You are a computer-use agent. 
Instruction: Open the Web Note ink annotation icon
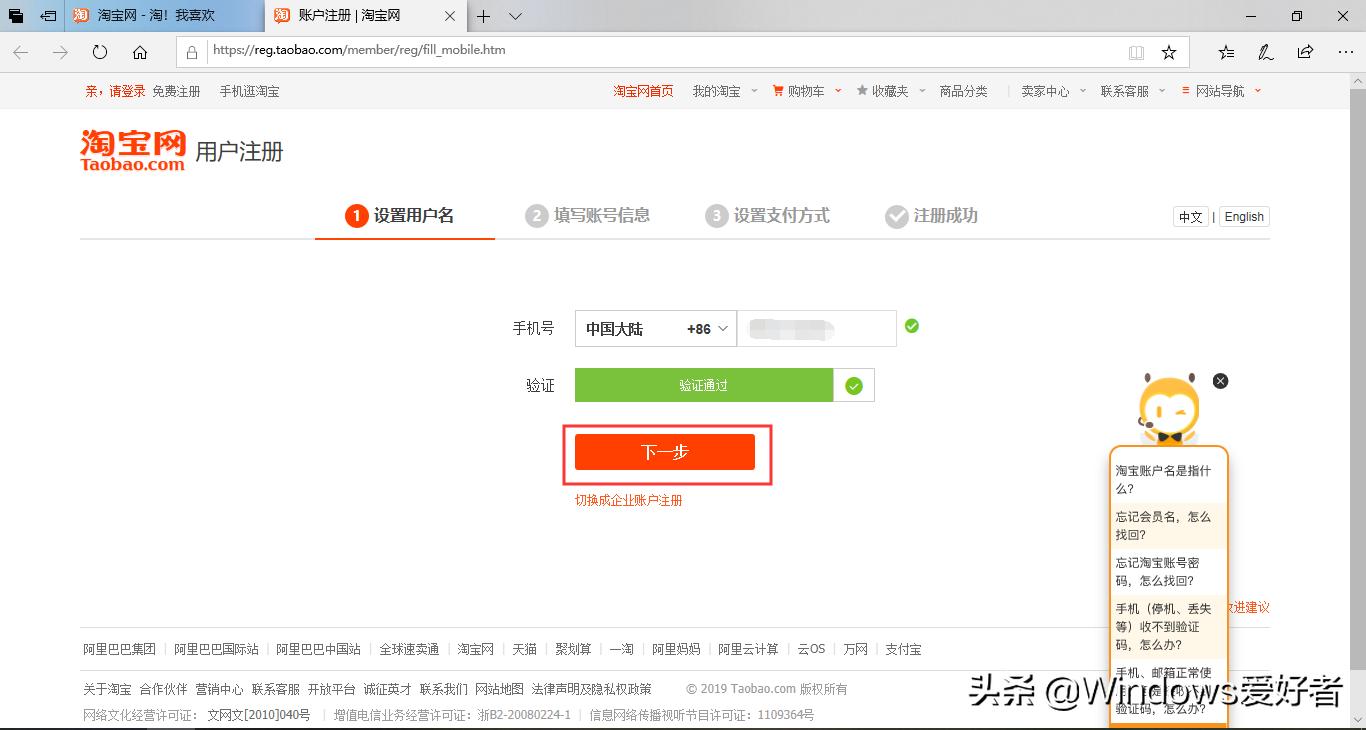click(1265, 52)
